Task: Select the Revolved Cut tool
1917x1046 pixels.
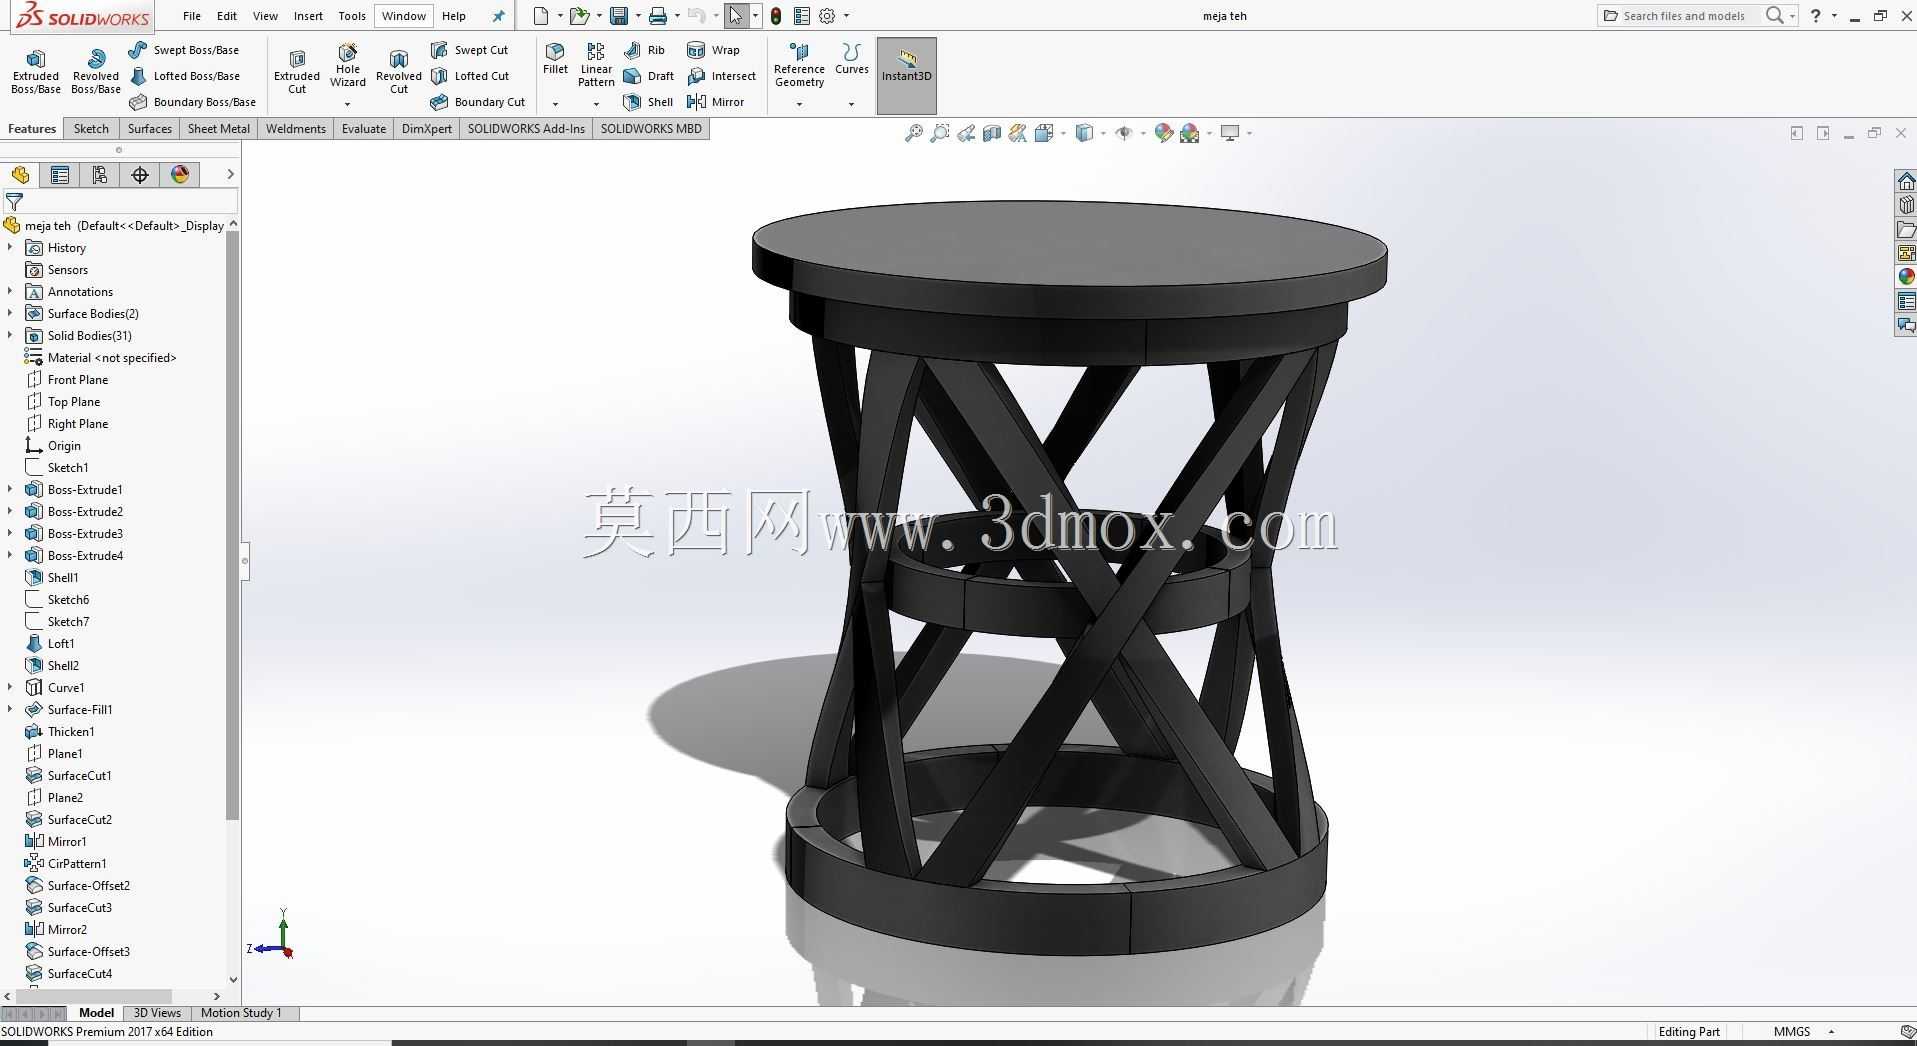Action: tap(399, 71)
